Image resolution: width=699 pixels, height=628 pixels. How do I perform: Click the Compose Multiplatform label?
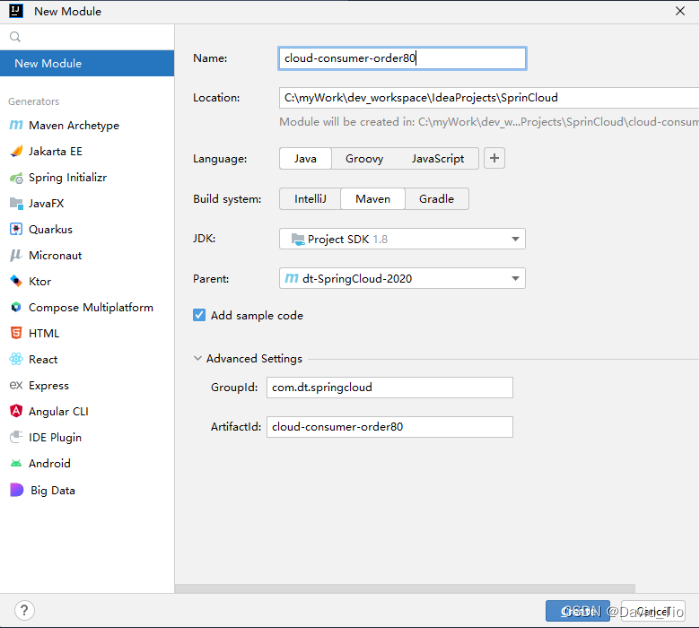(91, 308)
